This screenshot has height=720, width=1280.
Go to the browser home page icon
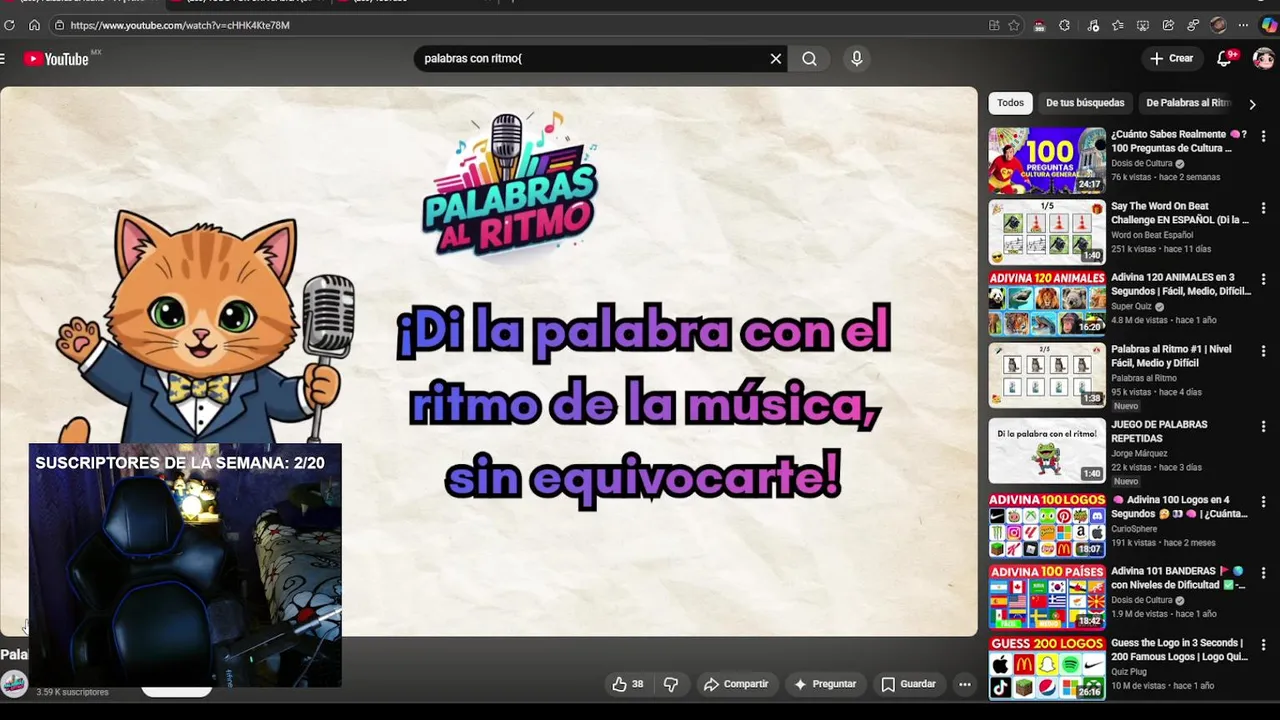pyautogui.click(x=34, y=25)
